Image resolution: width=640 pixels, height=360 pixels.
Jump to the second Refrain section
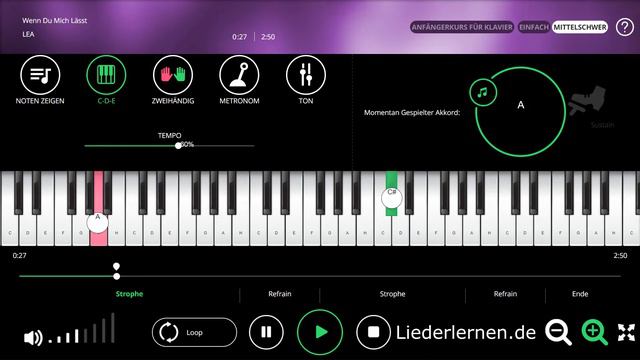(x=505, y=294)
